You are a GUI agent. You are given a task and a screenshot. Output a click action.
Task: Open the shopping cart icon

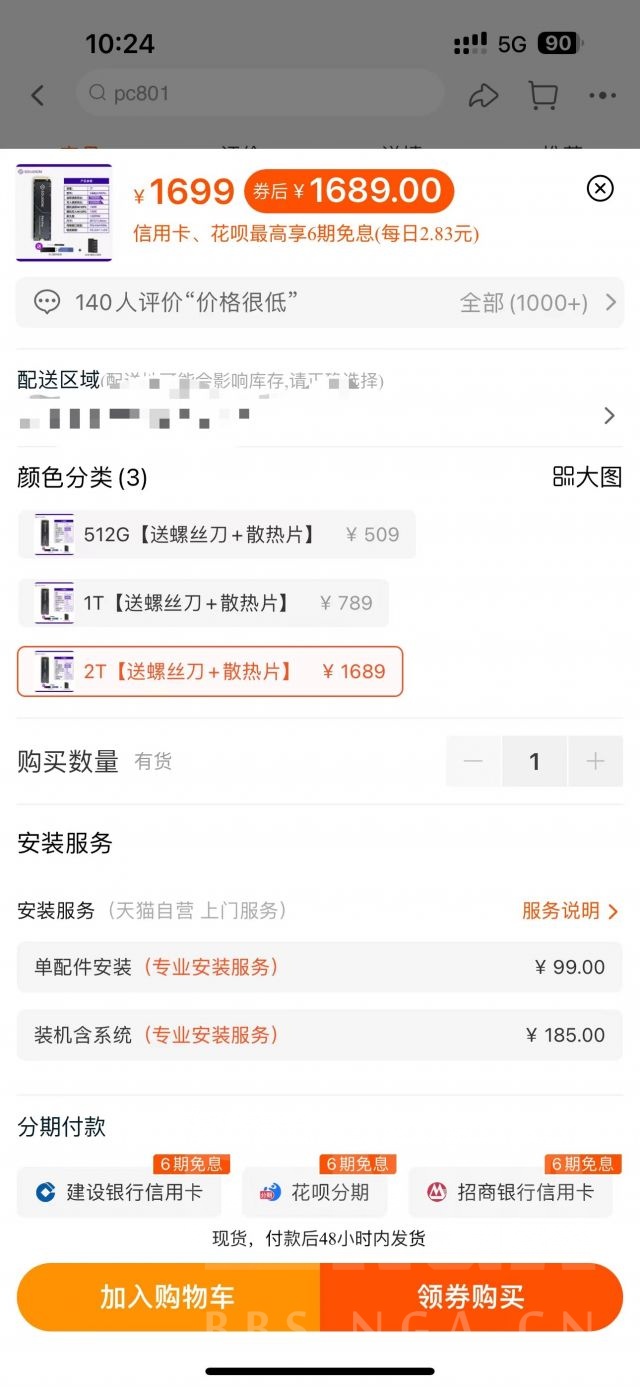point(542,94)
